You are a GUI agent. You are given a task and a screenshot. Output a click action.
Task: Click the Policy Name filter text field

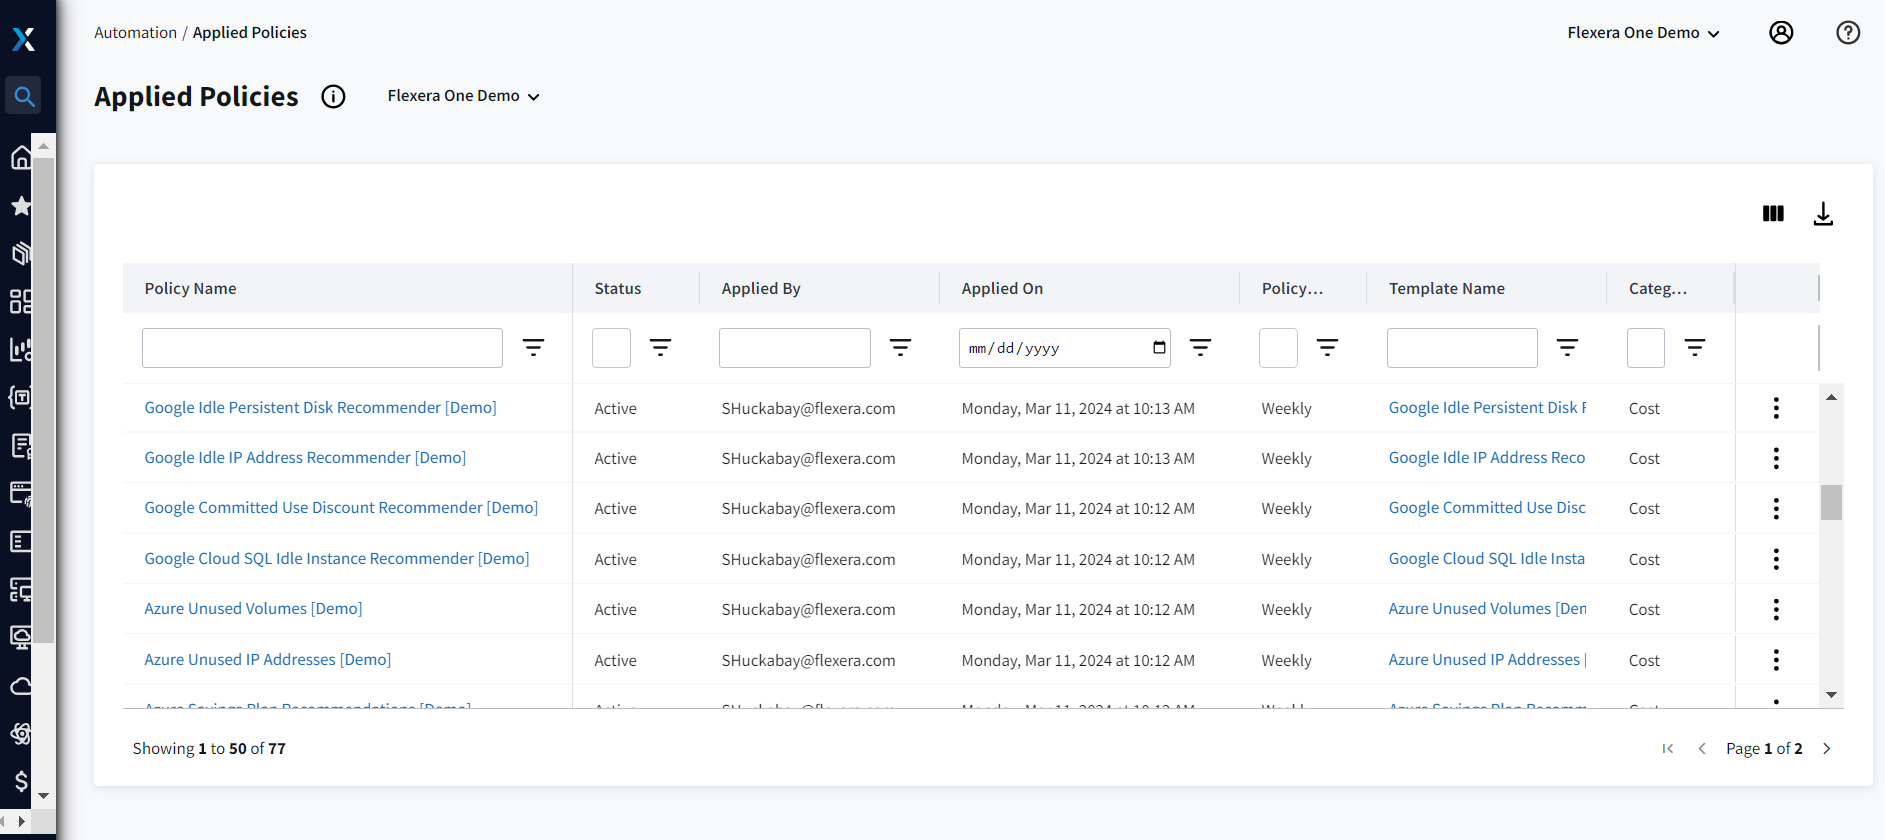tap(322, 348)
